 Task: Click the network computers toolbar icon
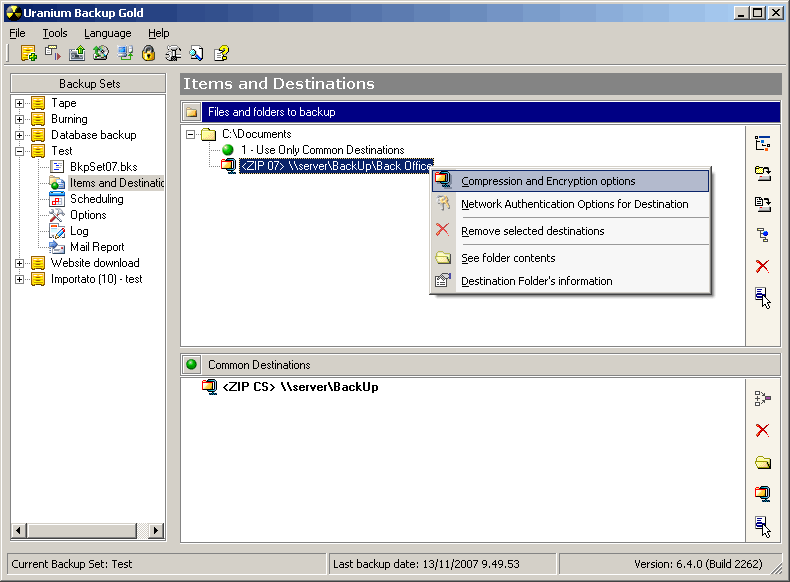pos(125,53)
